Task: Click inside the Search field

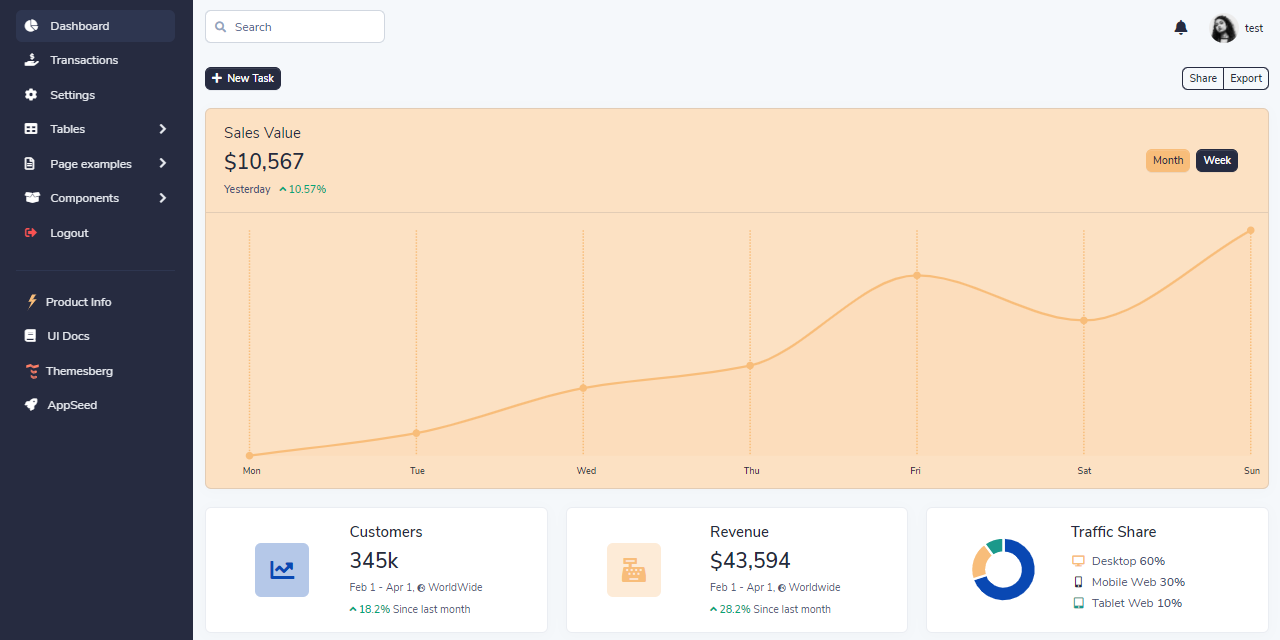Action: (294, 26)
